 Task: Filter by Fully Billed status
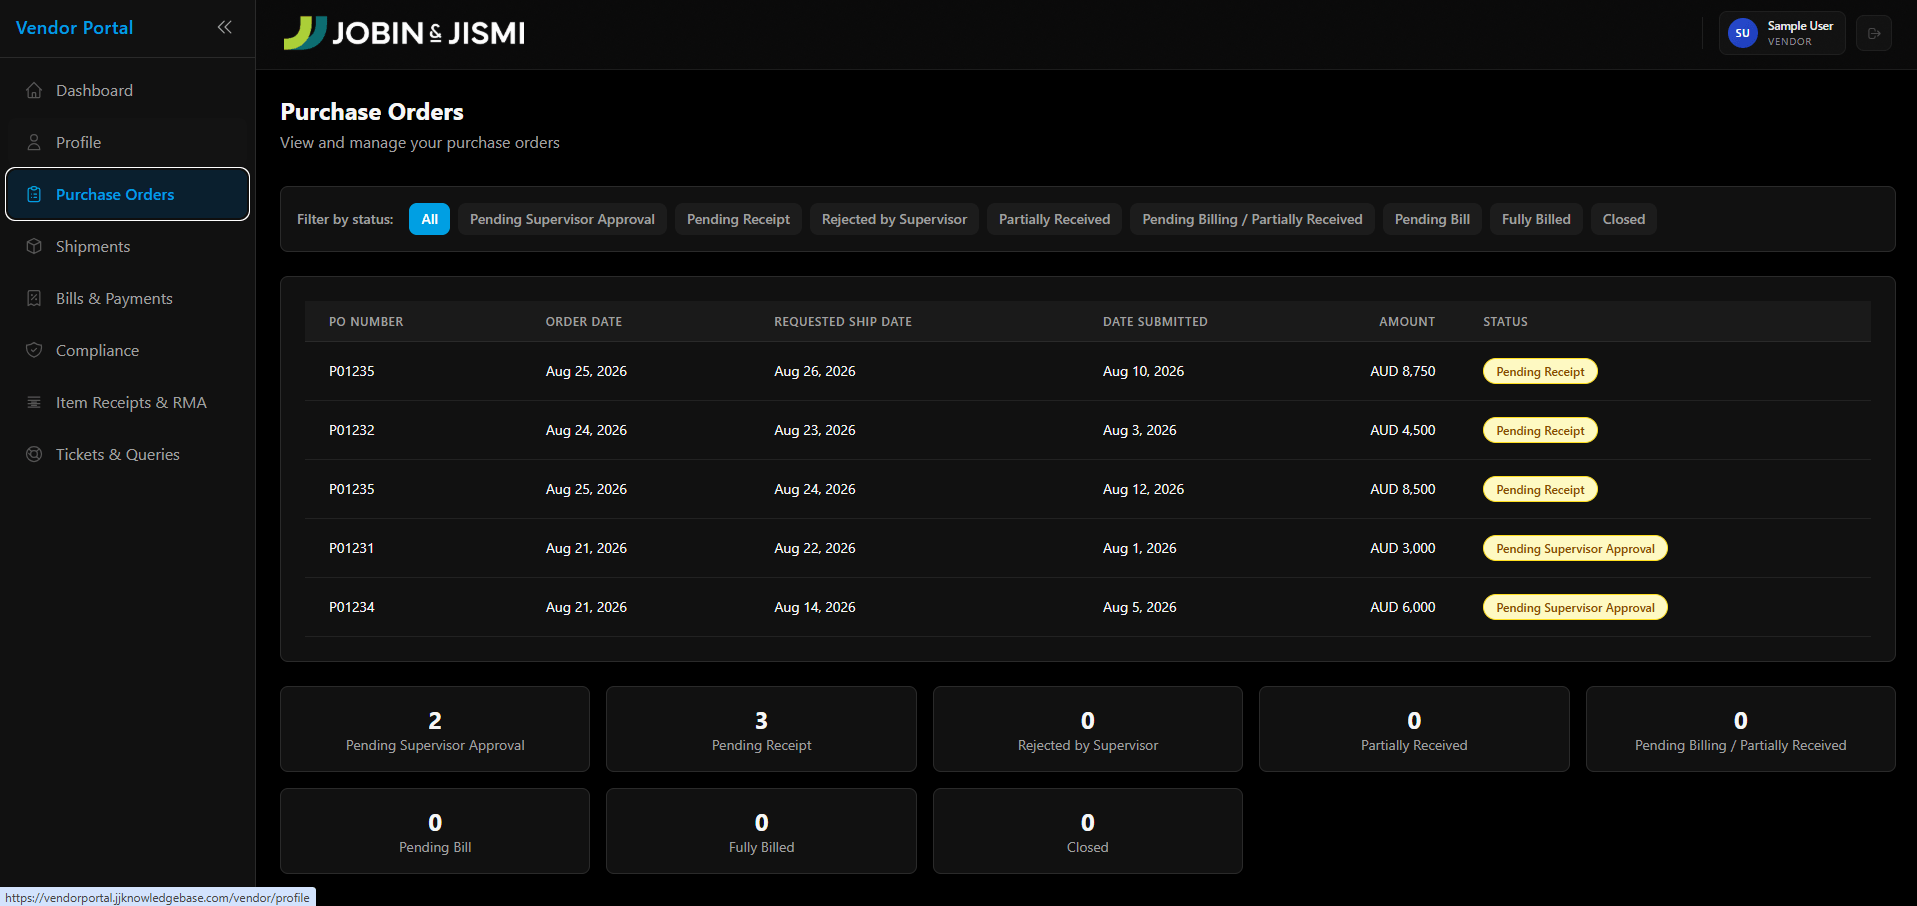(x=1536, y=219)
